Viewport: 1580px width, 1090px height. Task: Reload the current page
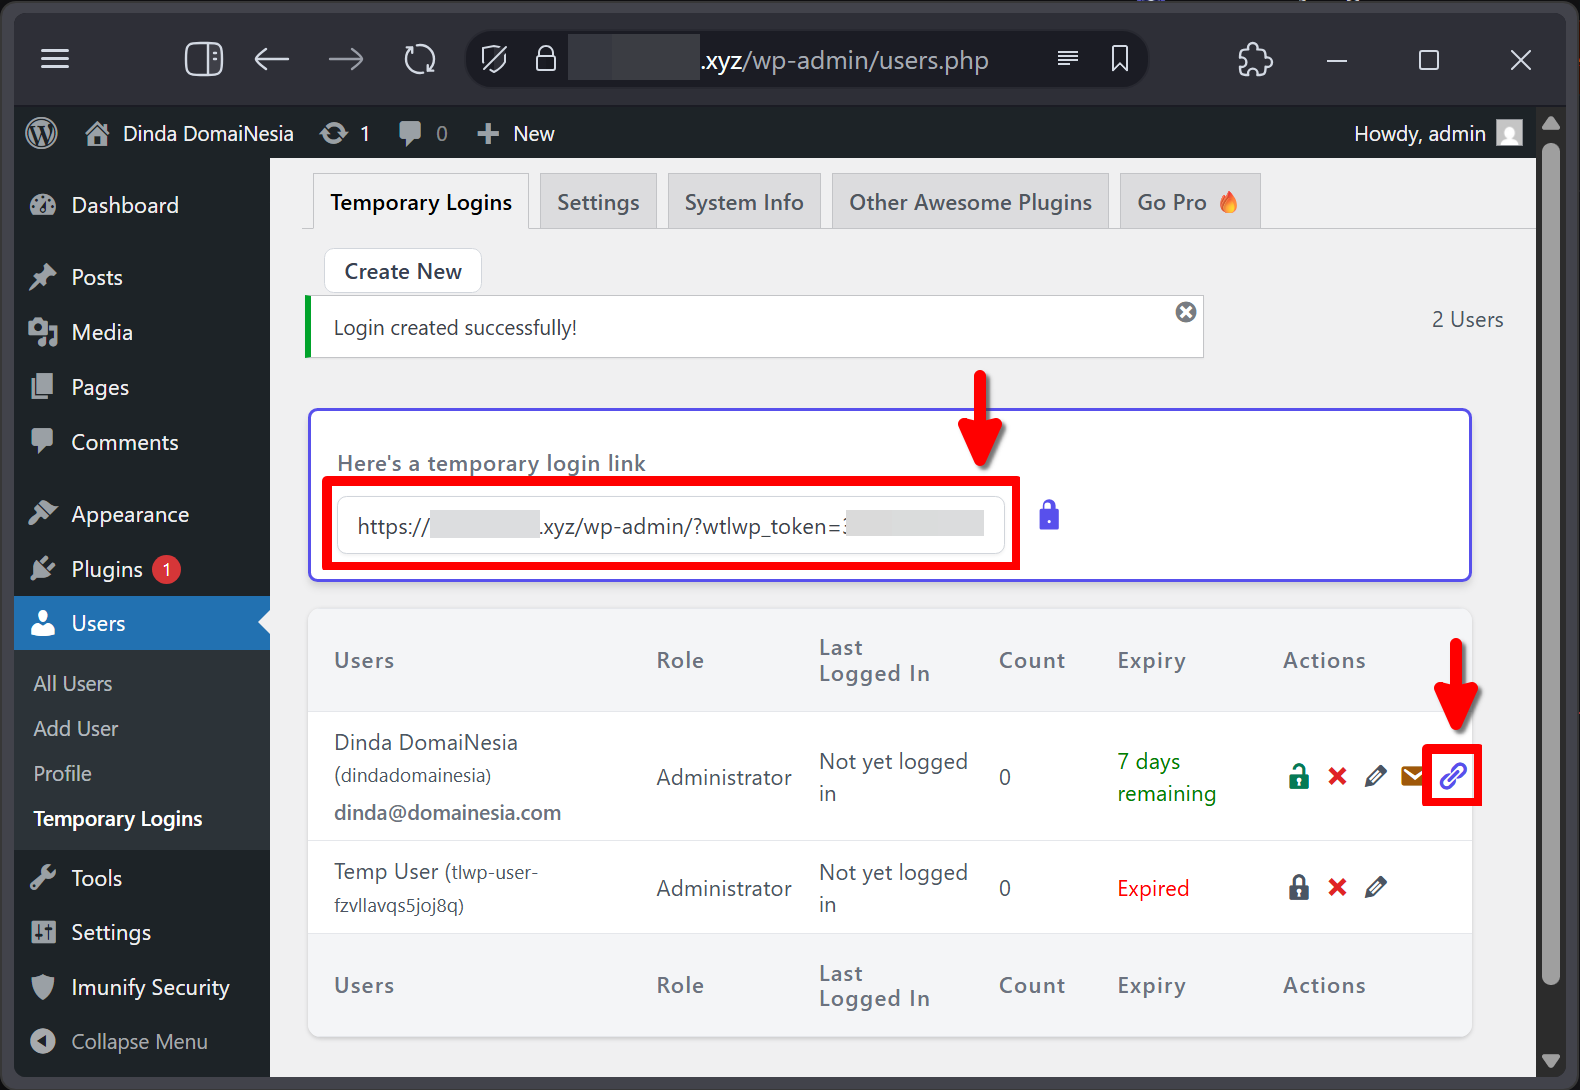tap(420, 59)
